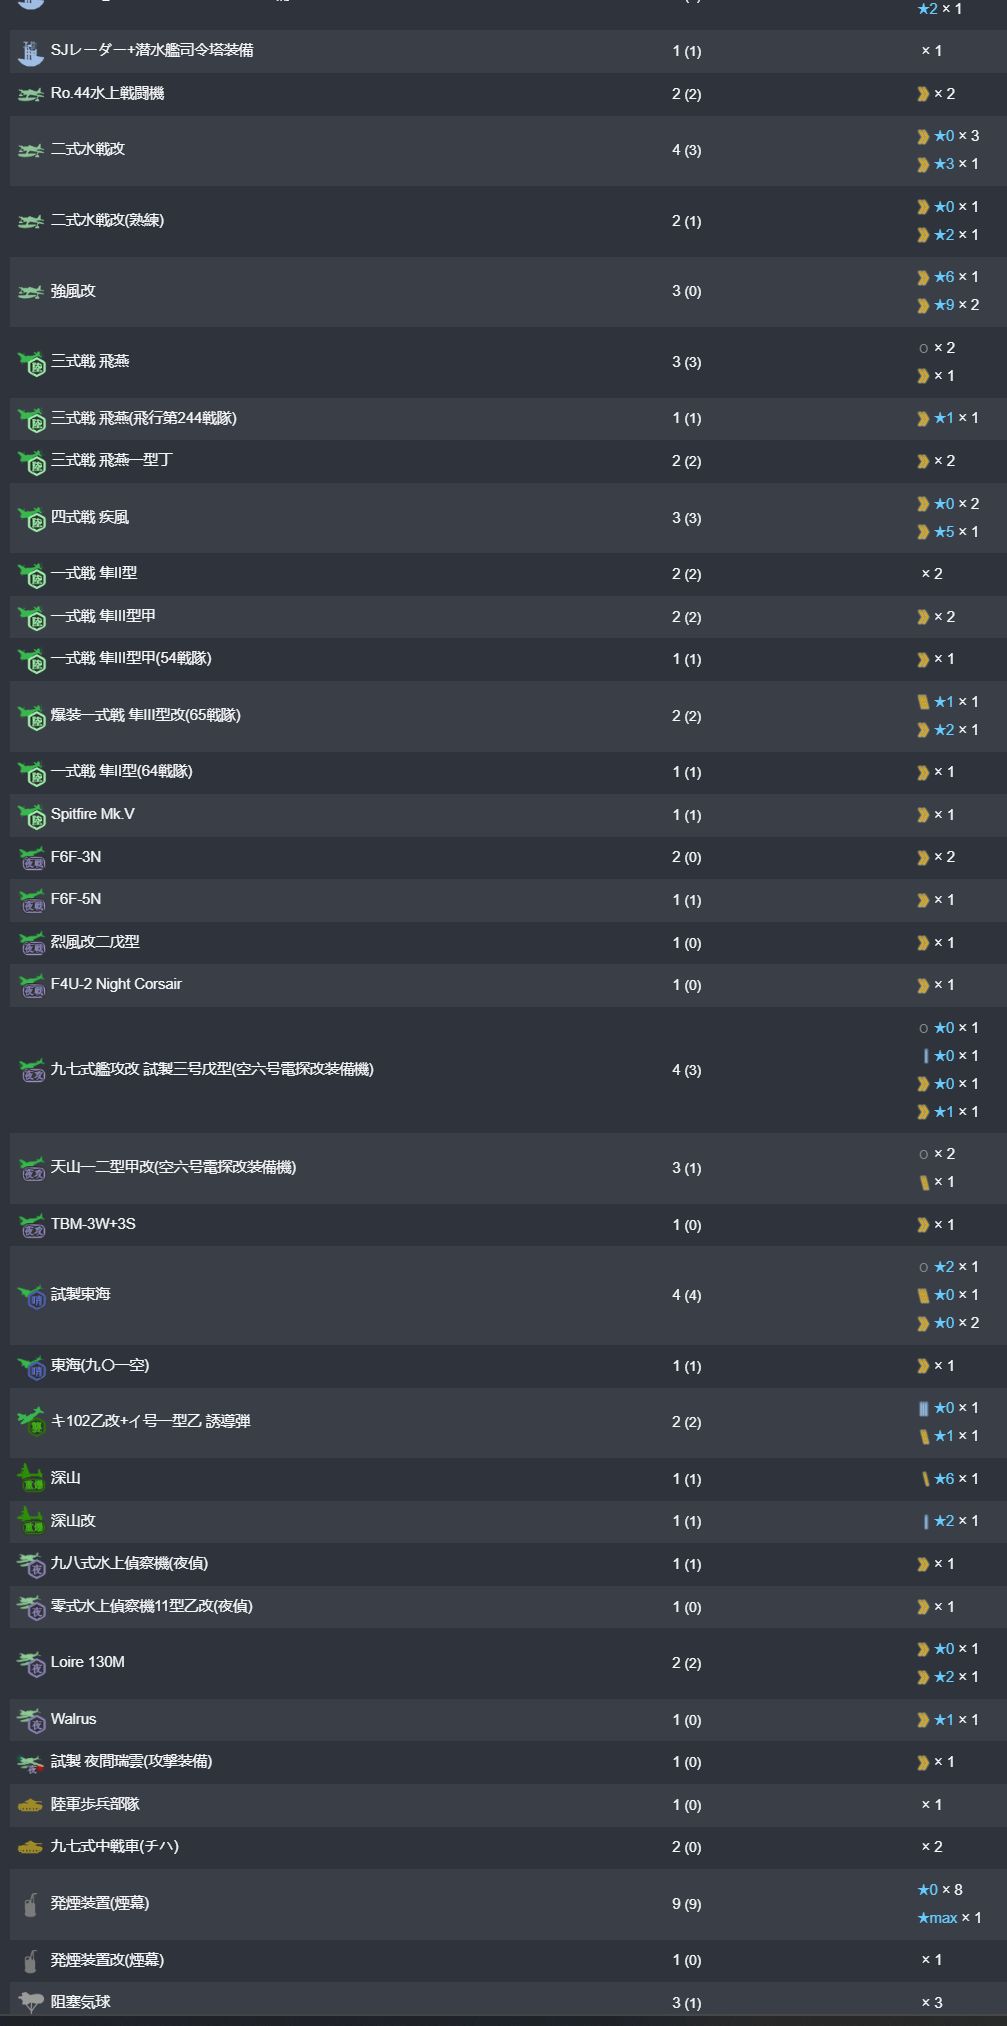The image size is (1007, 2026).
Task: Click the night fighter icon beside F6F-3N
Action: [x=31, y=858]
